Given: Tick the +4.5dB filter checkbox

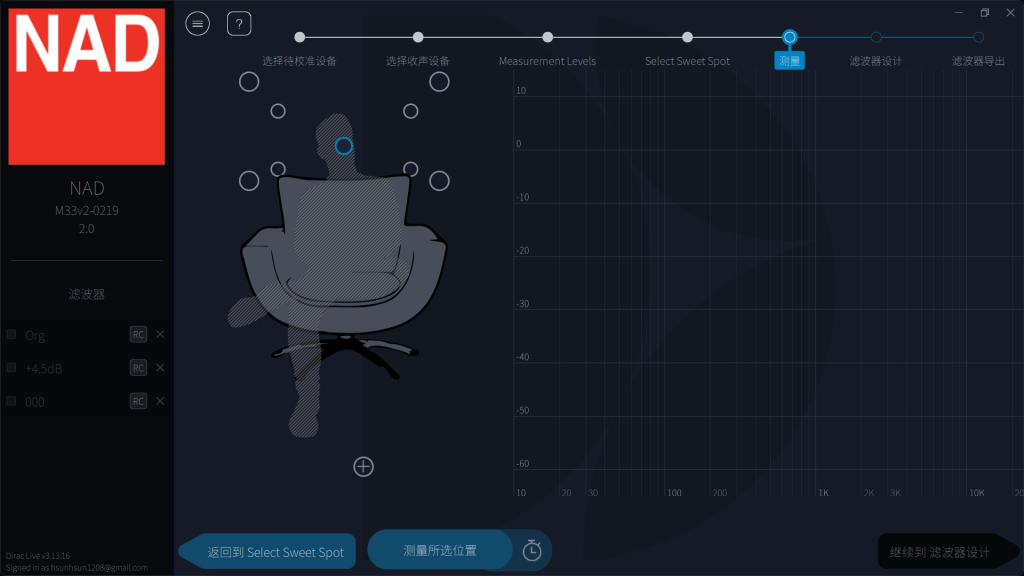Looking at the screenshot, I should click(11, 368).
